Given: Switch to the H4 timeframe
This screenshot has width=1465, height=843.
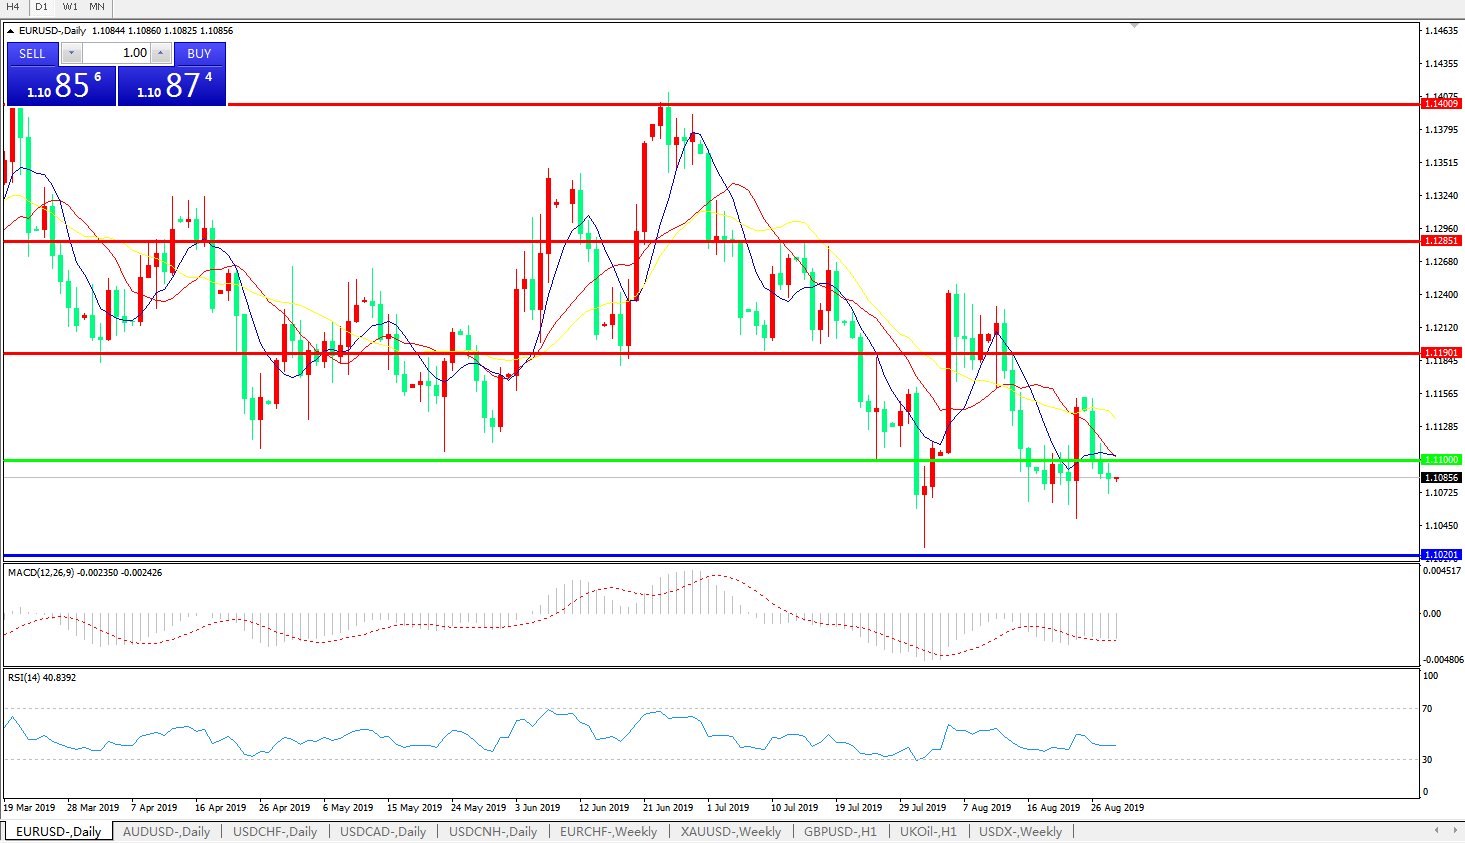Looking at the screenshot, I should click(x=13, y=7).
